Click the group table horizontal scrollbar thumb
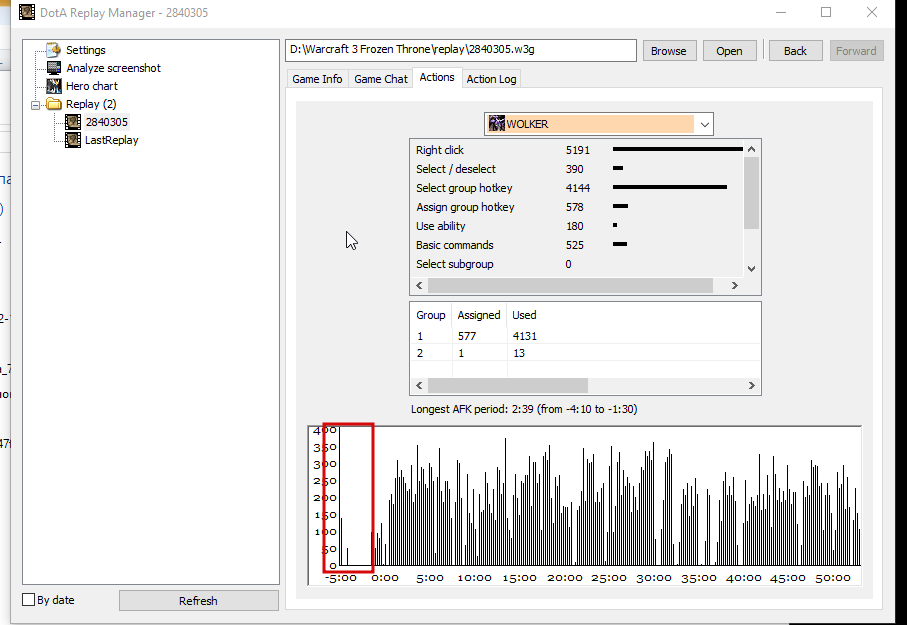The image size is (907, 625). pos(508,385)
